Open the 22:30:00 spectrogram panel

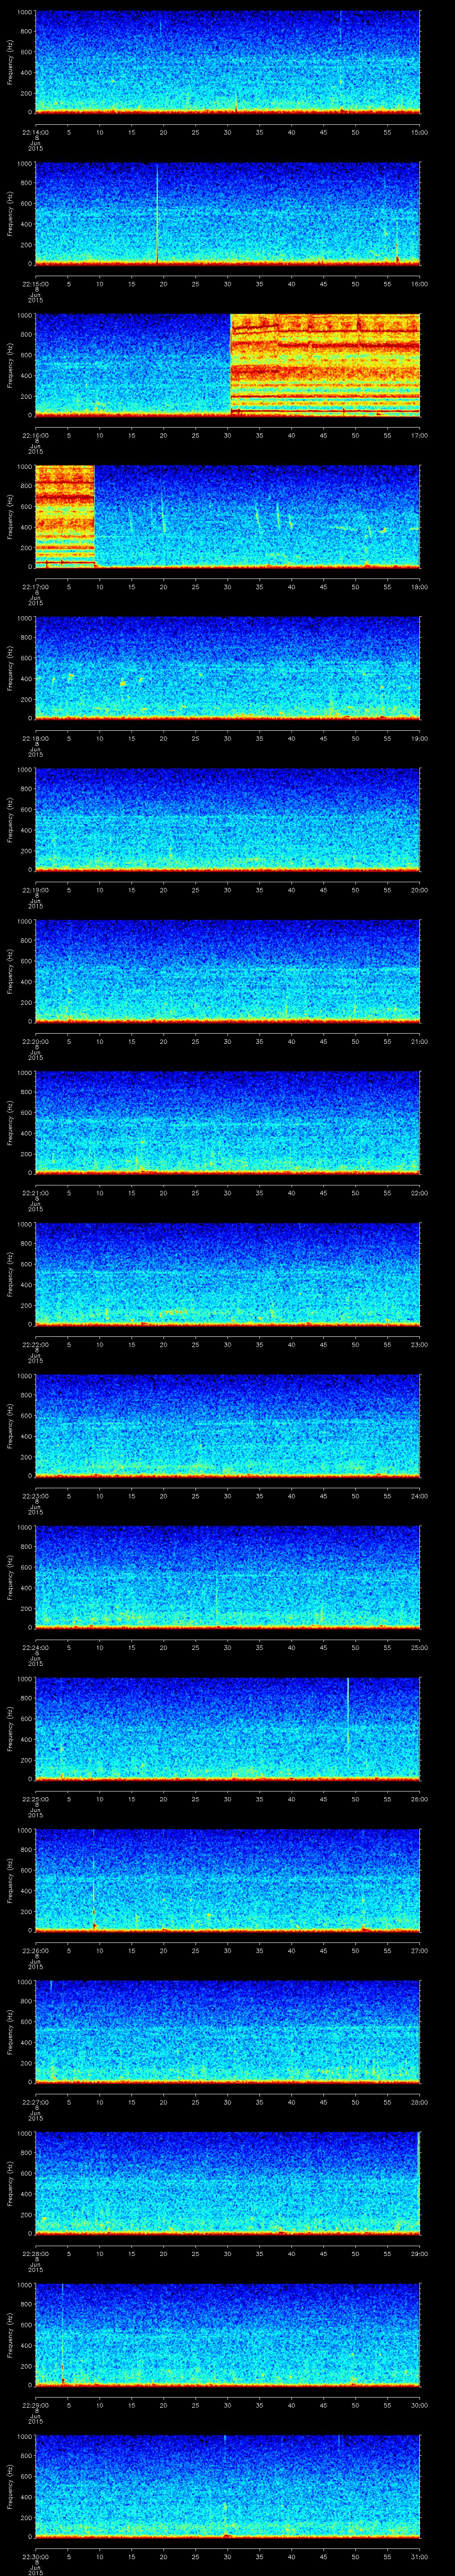(228, 2486)
